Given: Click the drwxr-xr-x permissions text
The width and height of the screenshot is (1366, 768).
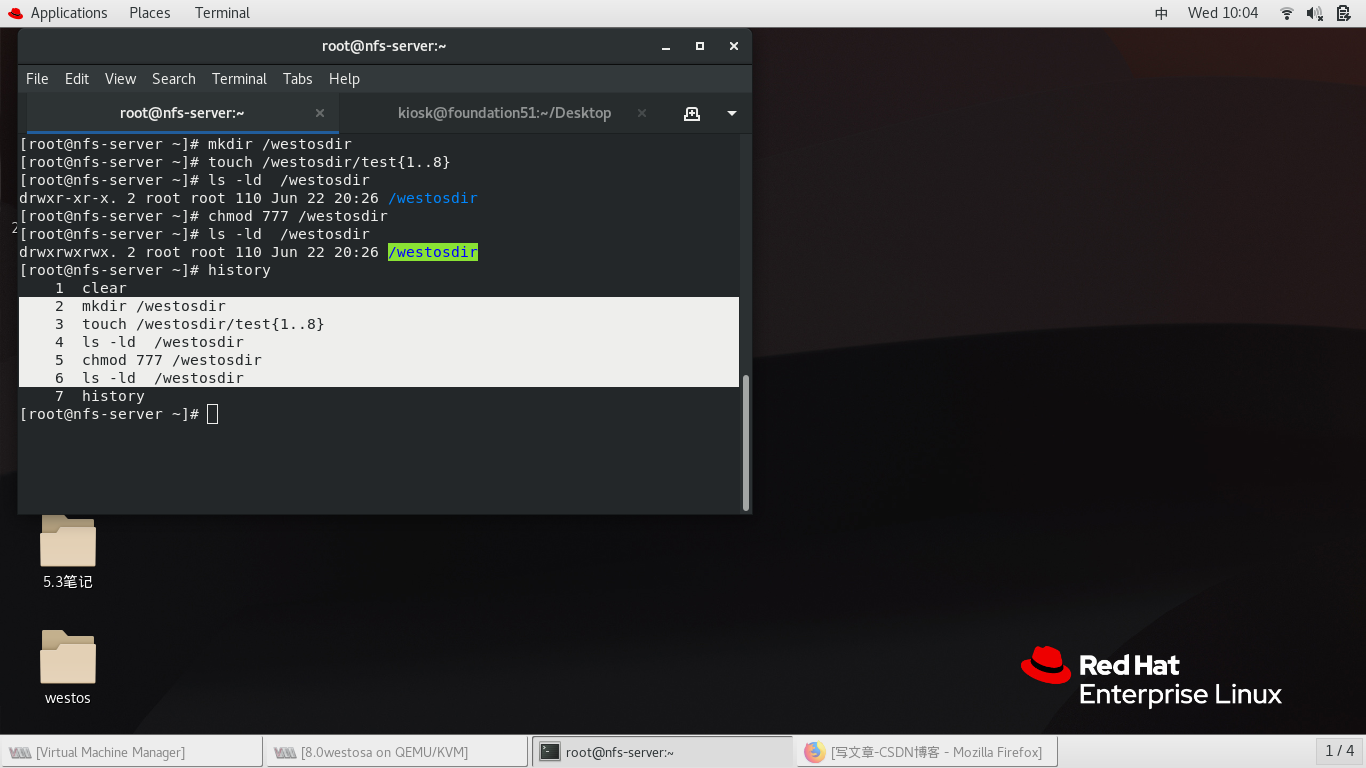Looking at the screenshot, I should [x=68, y=198].
